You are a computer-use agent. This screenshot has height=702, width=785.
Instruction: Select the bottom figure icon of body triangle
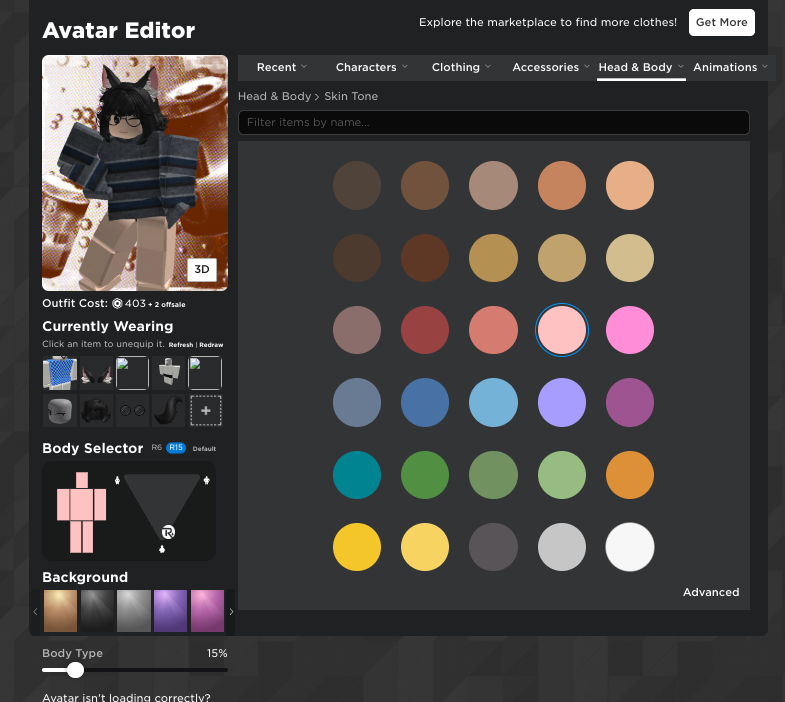162,549
